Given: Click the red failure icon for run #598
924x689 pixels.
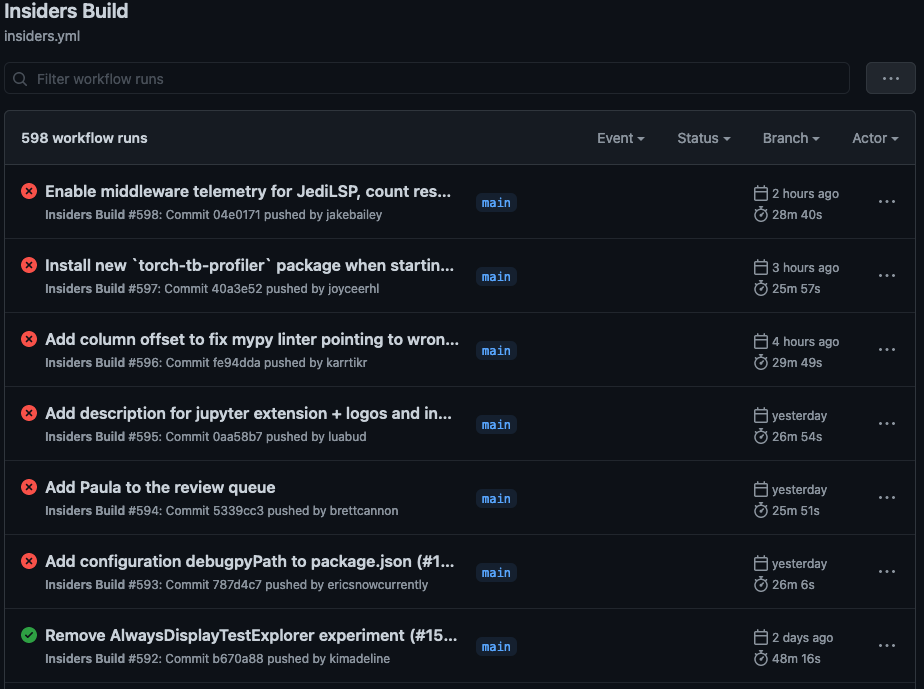Looking at the screenshot, I should (x=28, y=191).
